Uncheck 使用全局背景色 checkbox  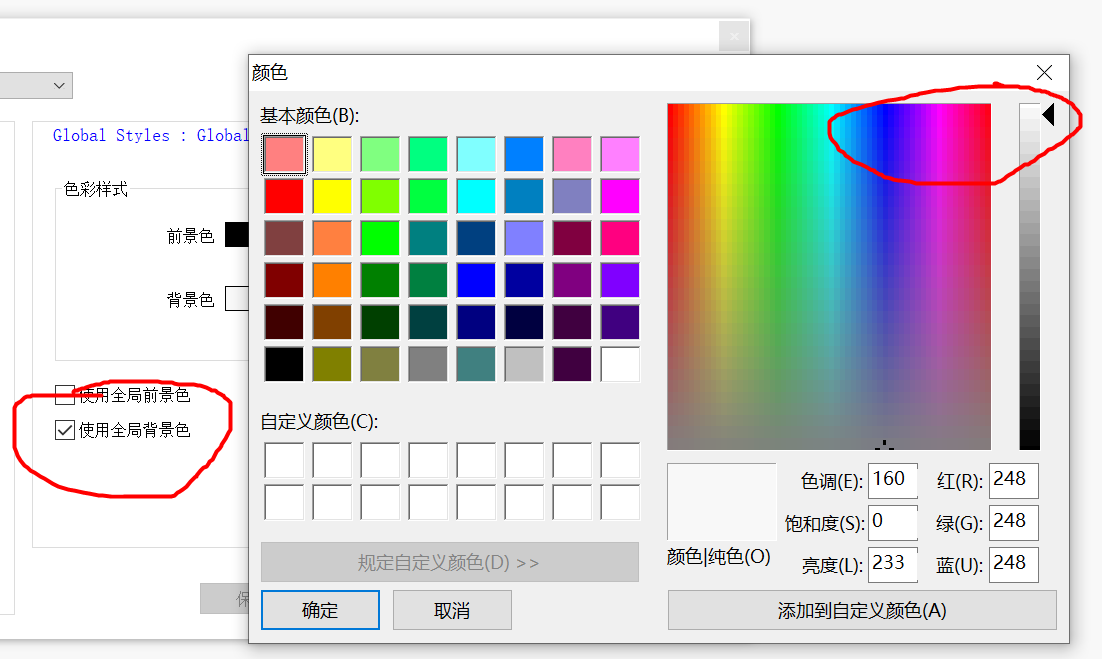[65, 430]
